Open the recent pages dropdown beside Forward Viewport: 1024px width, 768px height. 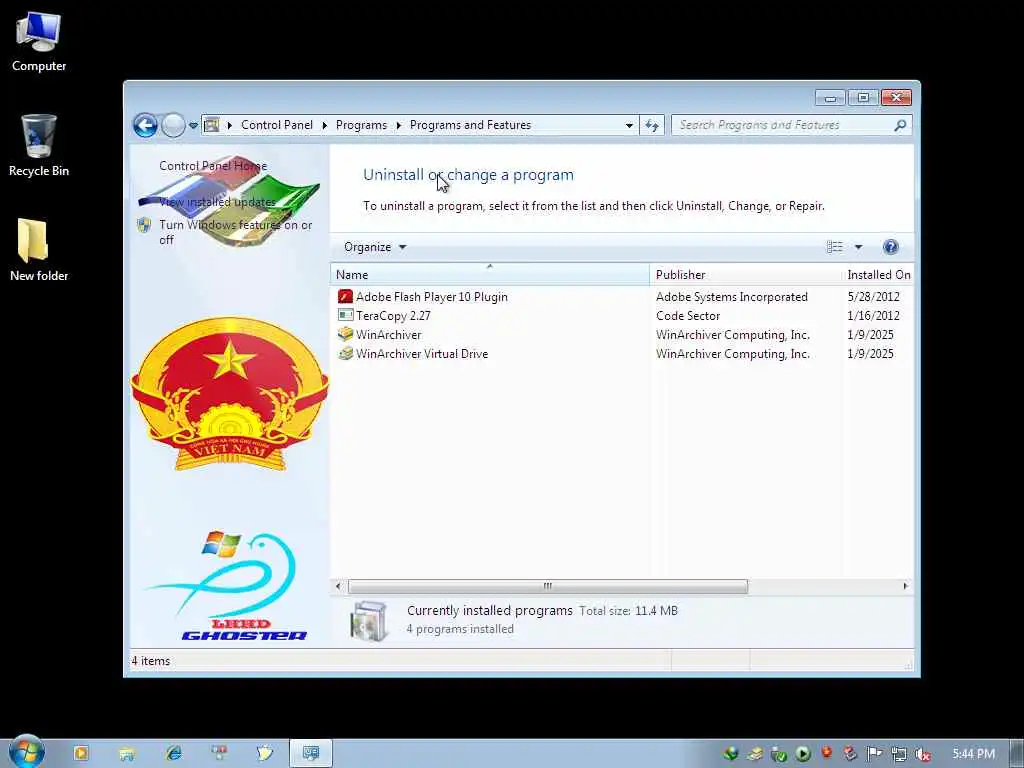tap(193, 125)
